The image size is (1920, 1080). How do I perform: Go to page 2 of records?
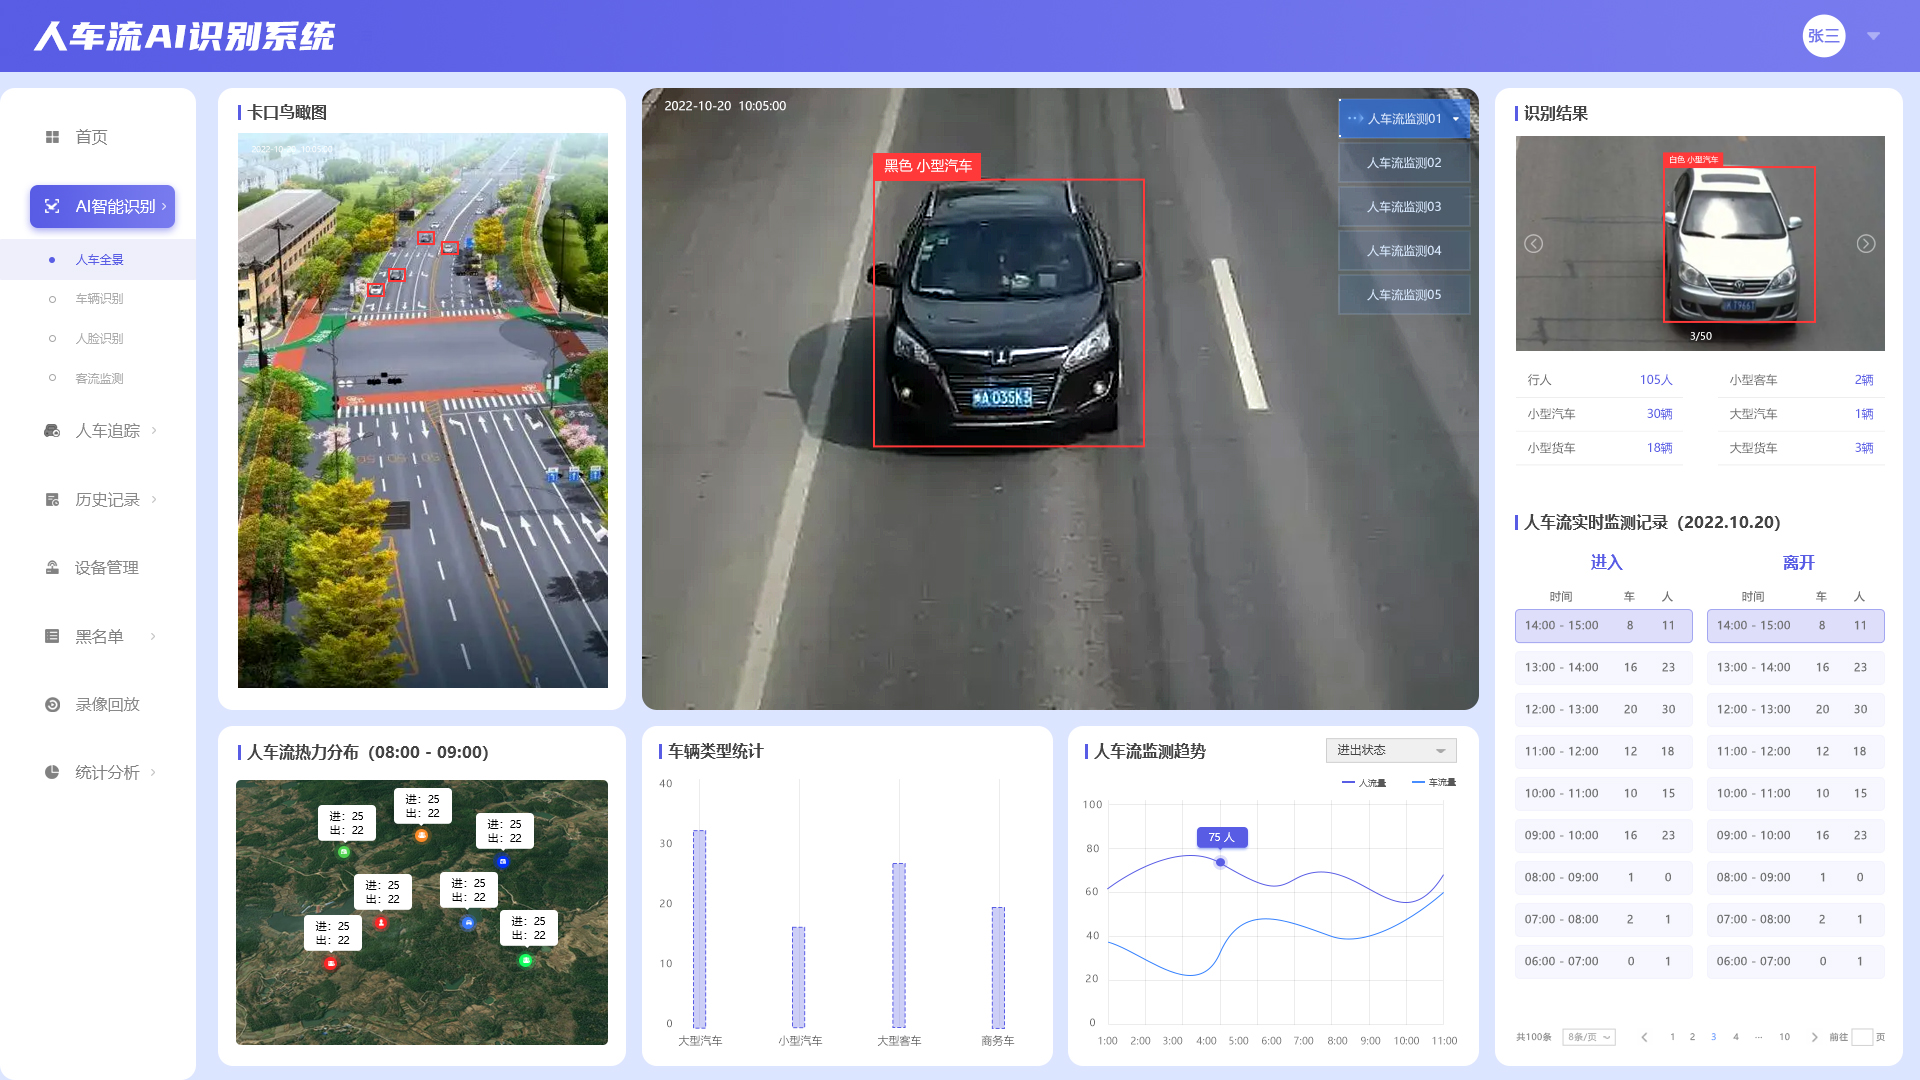coord(1692,1037)
